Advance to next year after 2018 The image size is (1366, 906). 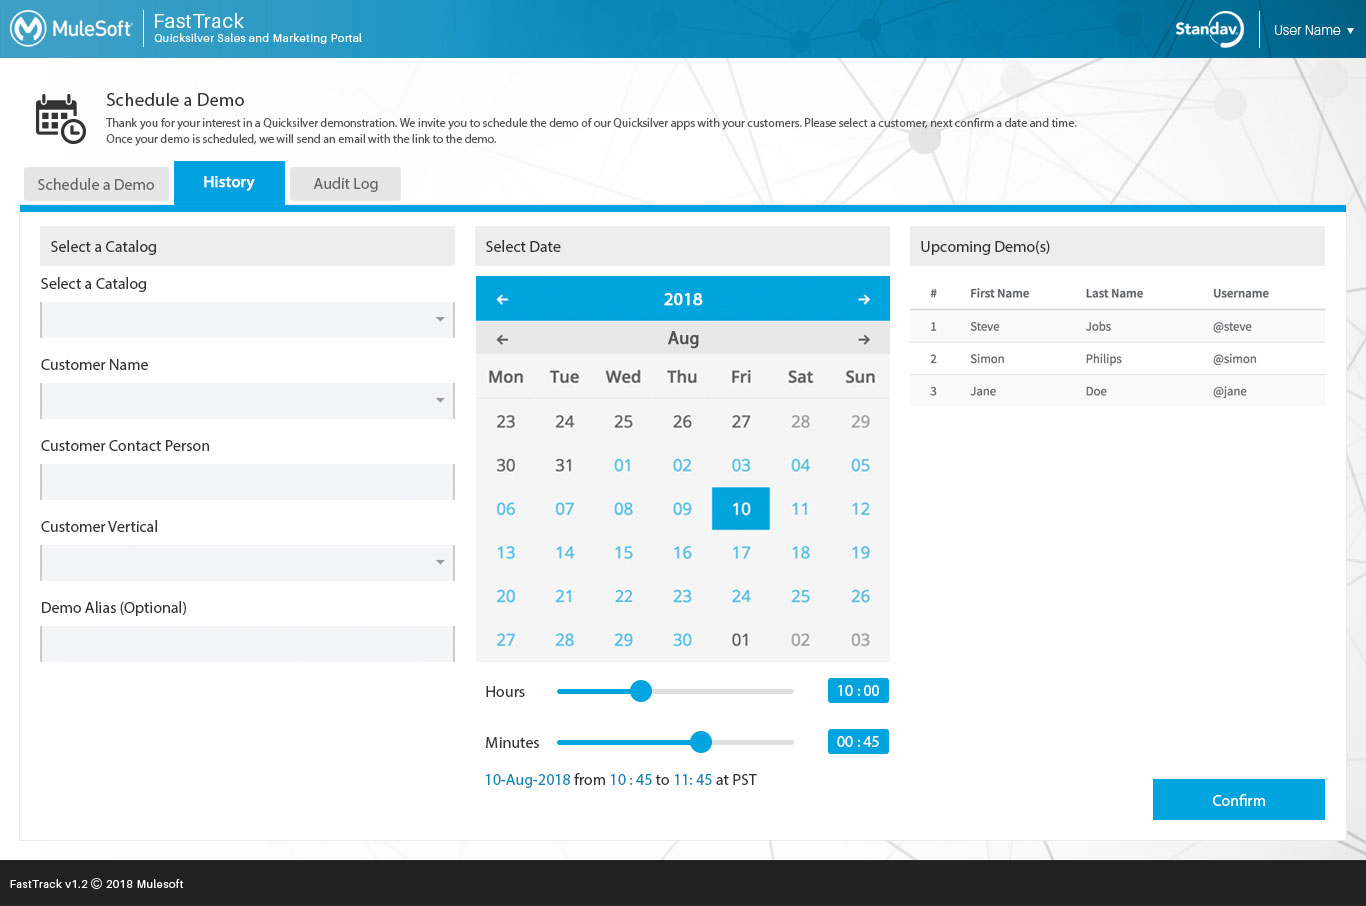pos(863,299)
